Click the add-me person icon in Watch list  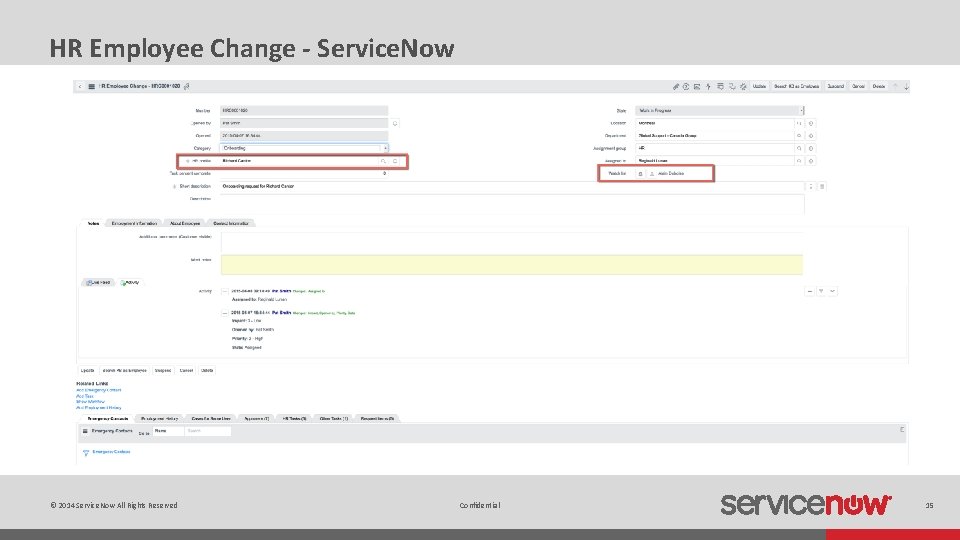click(651, 174)
